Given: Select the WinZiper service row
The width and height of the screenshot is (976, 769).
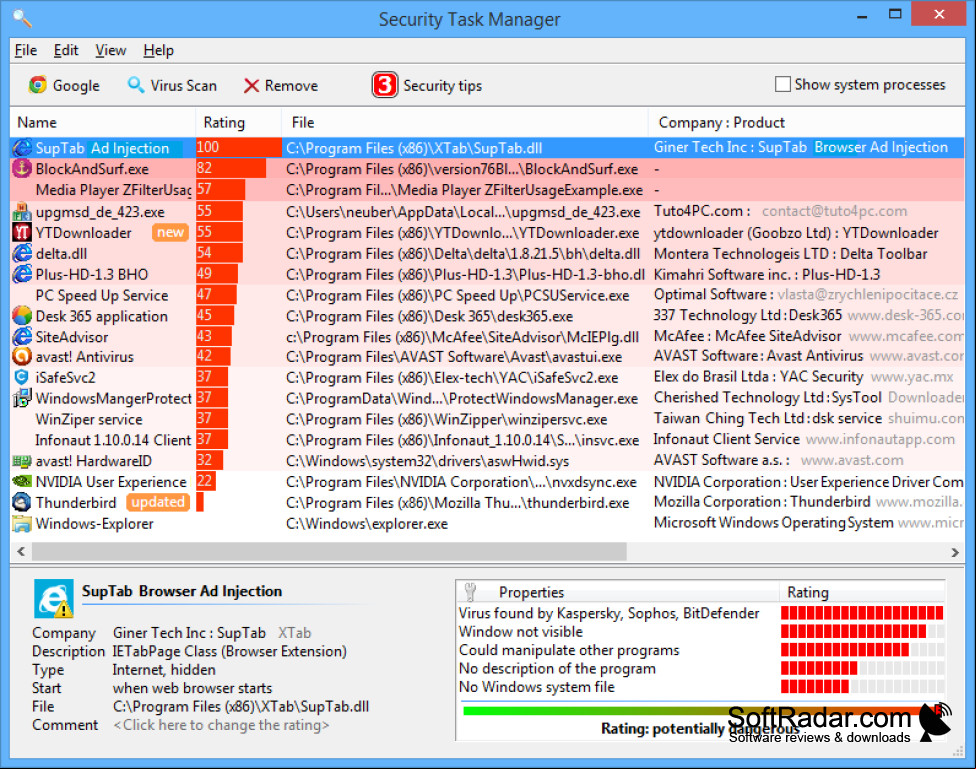Looking at the screenshot, I should coord(487,419).
